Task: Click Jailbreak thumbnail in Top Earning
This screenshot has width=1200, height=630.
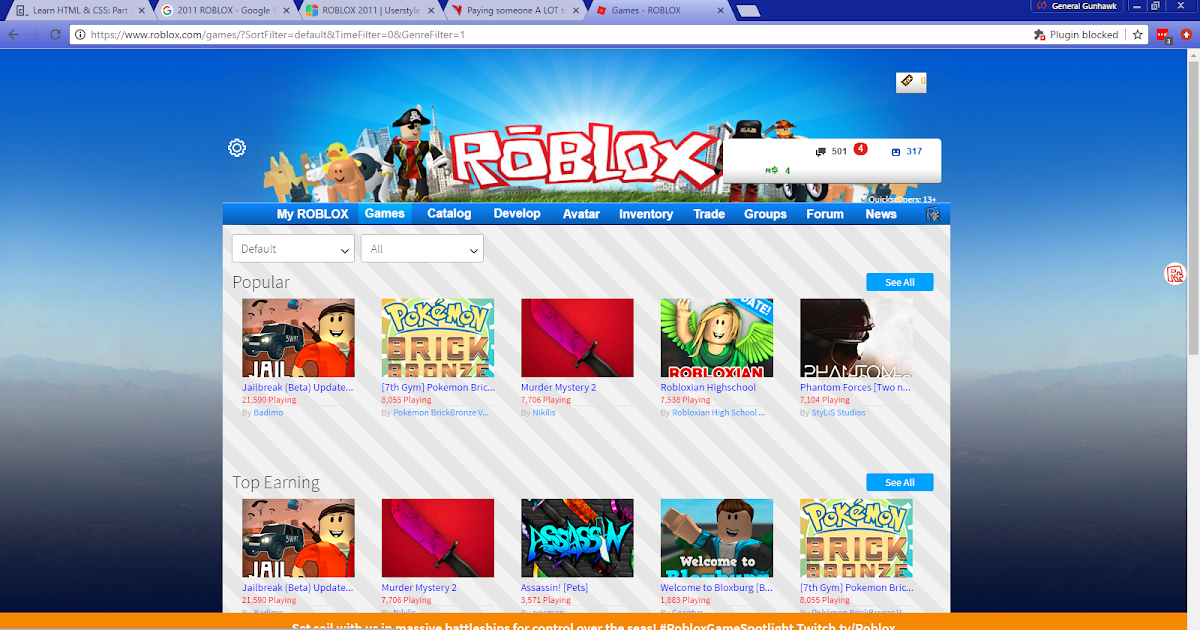Action: 298,538
